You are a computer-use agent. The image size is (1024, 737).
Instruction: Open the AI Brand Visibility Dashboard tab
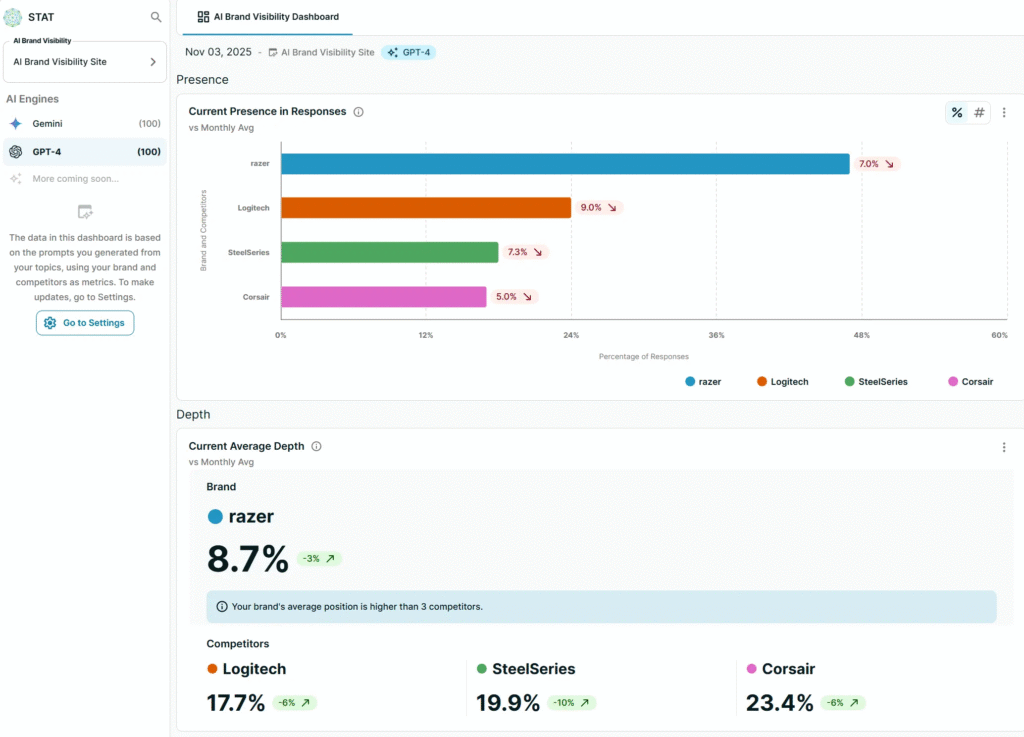coord(268,17)
